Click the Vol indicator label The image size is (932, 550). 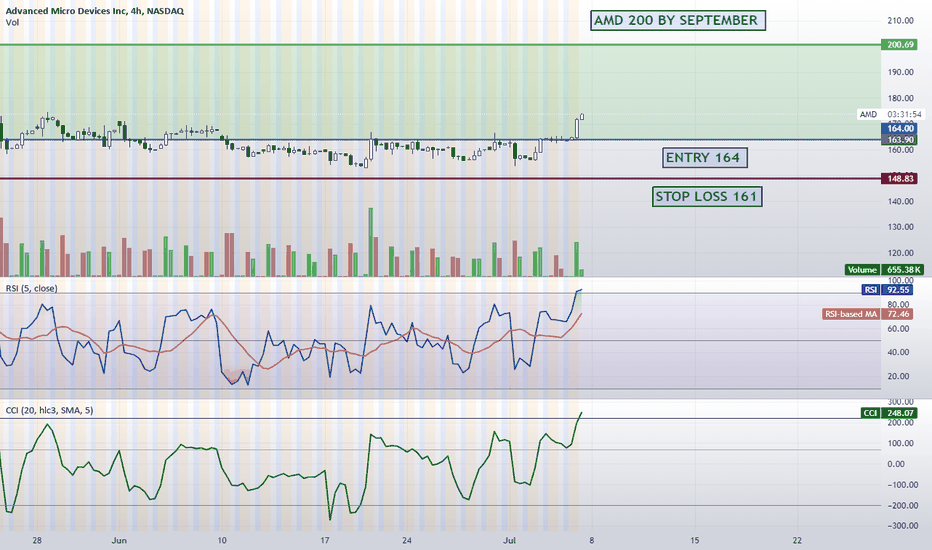tap(12, 23)
